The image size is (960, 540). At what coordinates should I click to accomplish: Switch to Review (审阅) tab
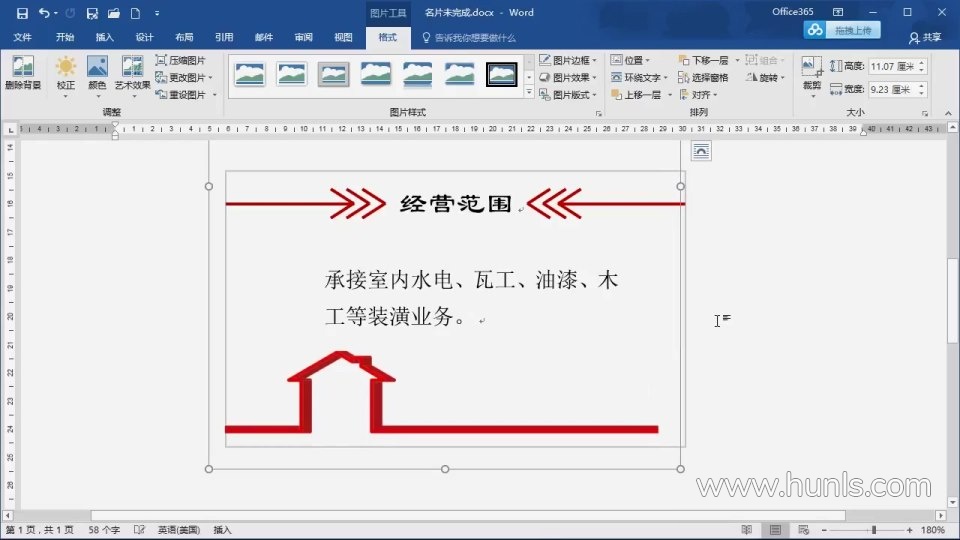click(x=304, y=37)
